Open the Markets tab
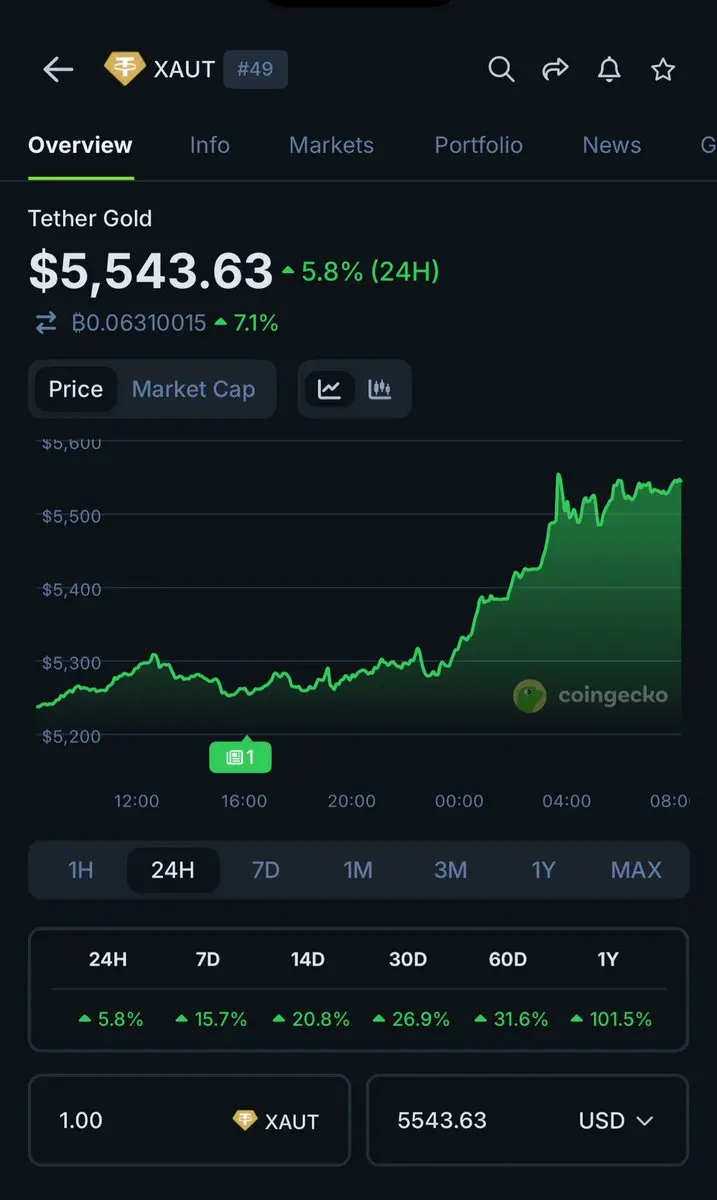717x1200 pixels. (331, 145)
